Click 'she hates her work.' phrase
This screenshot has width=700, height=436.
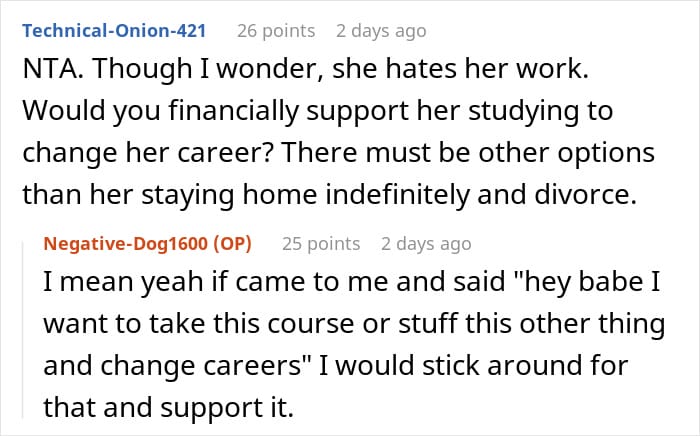tap(460, 69)
